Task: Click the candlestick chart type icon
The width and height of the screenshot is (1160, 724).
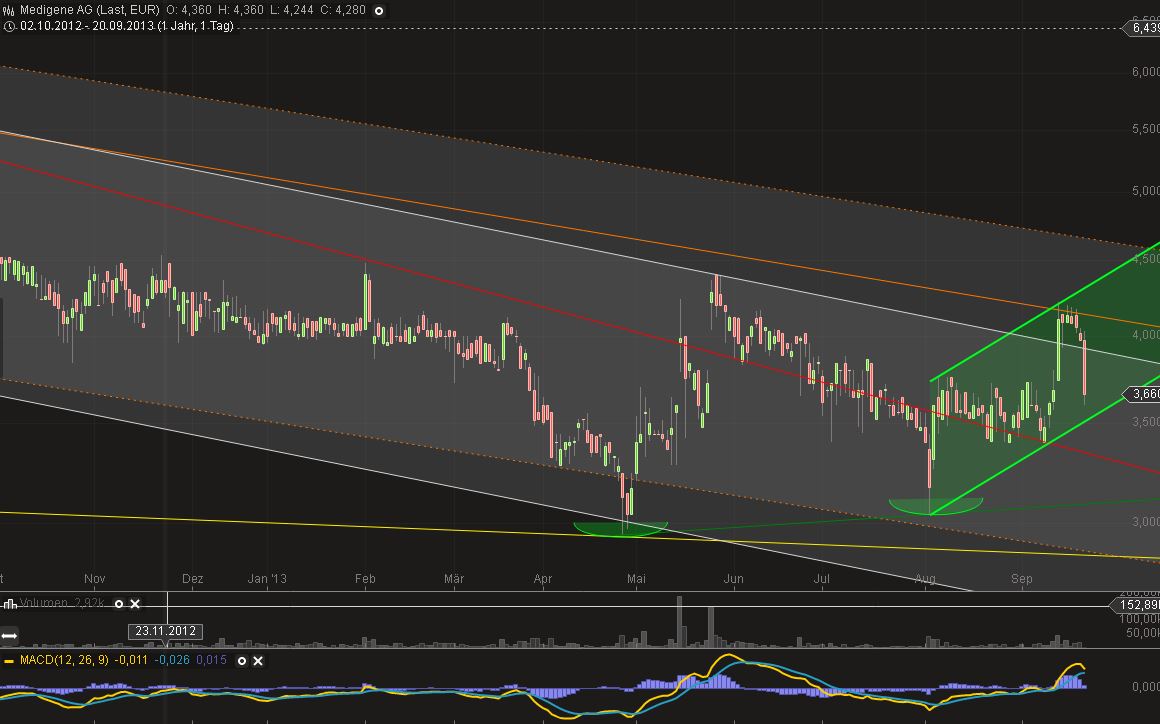Action: [9, 10]
